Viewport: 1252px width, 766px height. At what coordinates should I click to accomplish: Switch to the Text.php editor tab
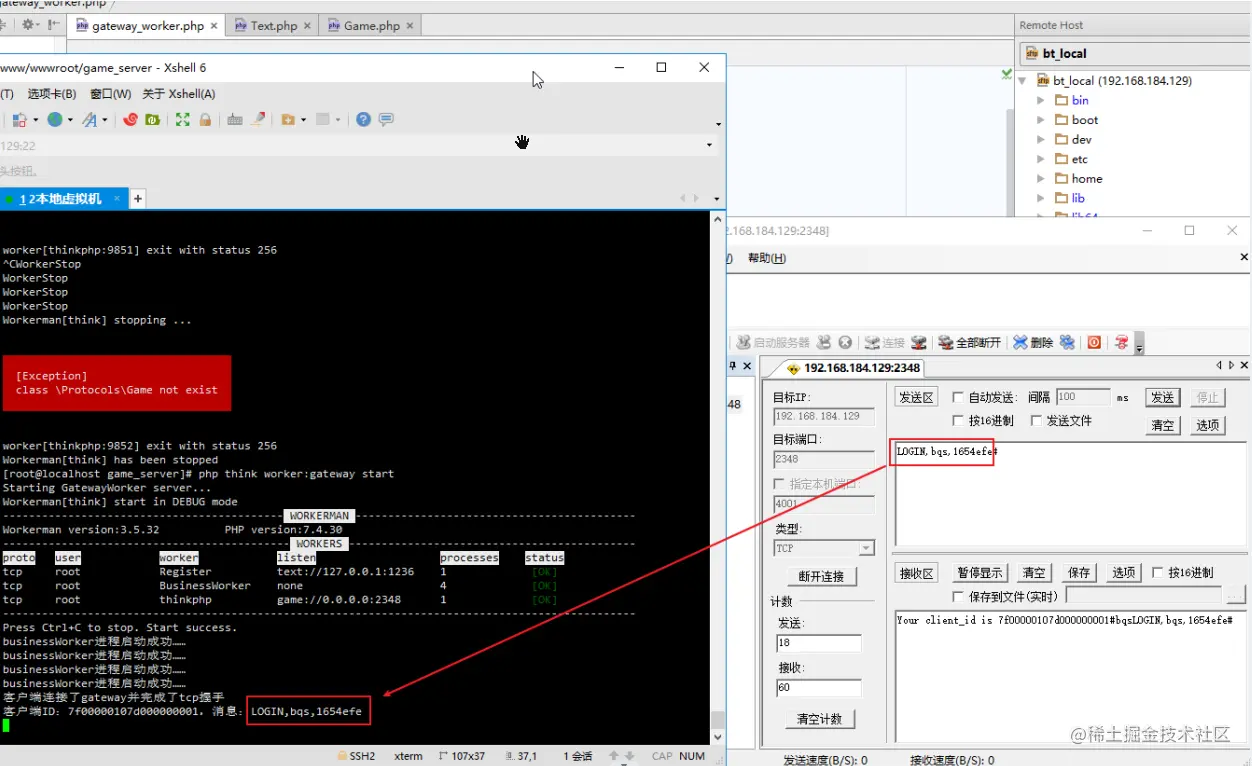click(273, 26)
